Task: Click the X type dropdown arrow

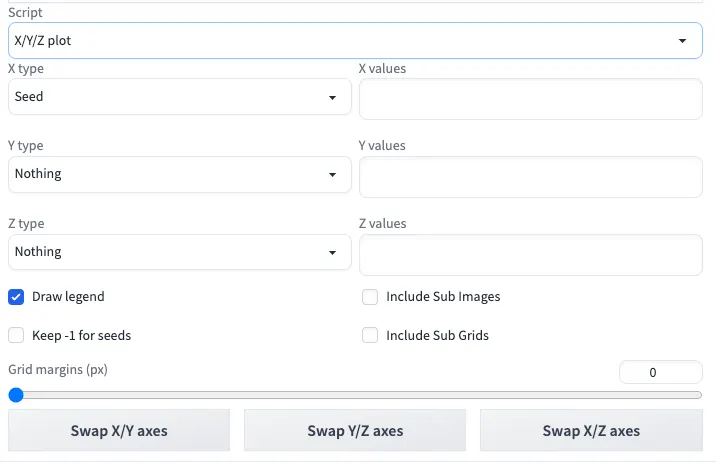Action: 332,98
